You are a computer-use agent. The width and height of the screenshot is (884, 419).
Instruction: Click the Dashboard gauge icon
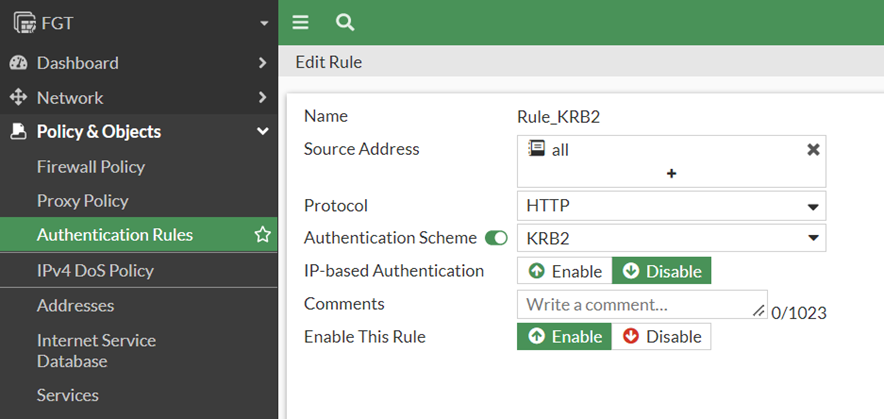click(x=18, y=63)
